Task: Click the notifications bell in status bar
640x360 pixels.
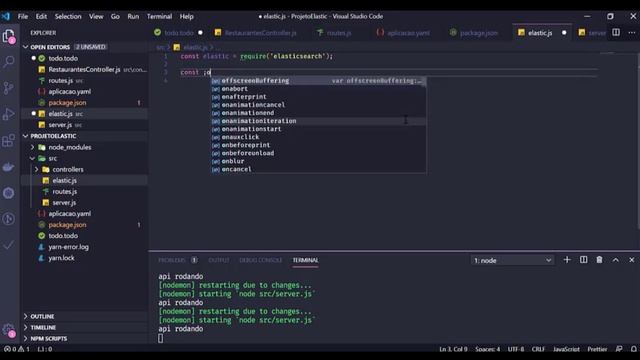Action: tap(633, 349)
